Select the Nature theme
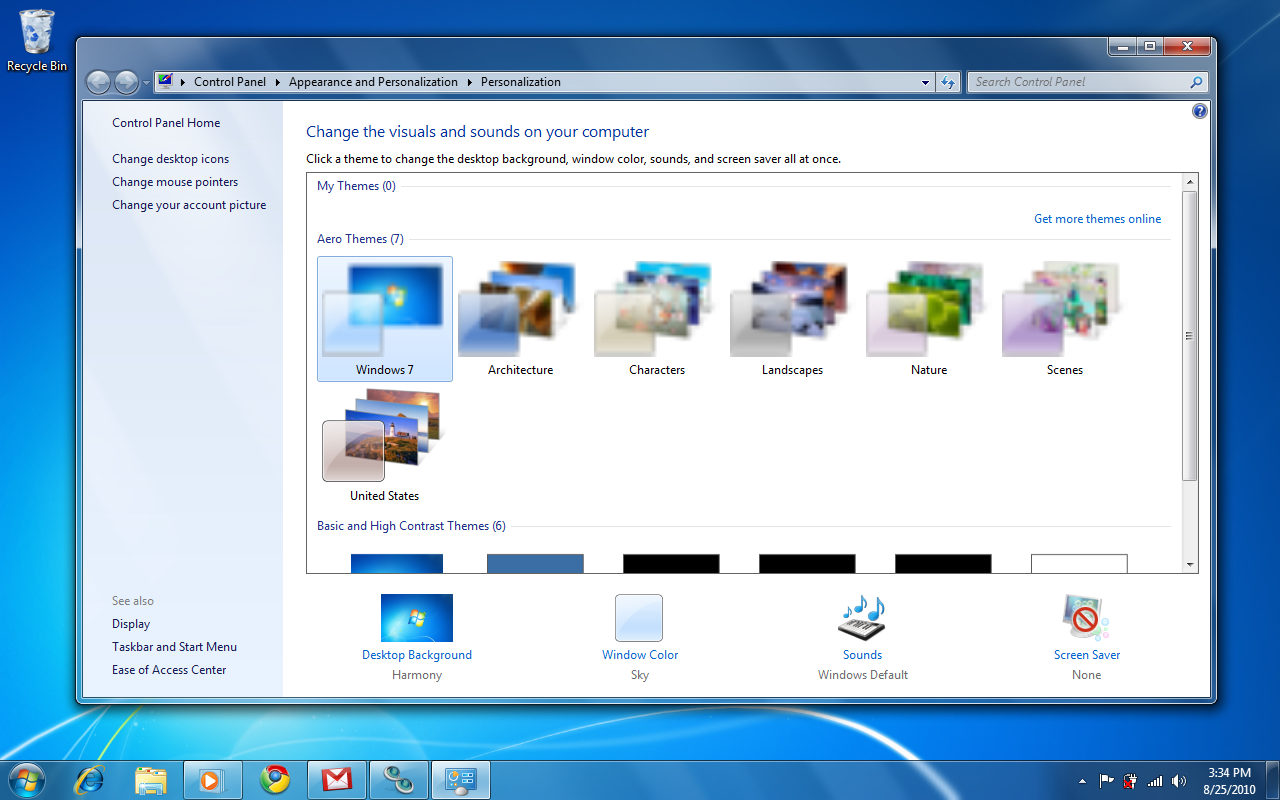The image size is (1280, 800). click(928, 319)
